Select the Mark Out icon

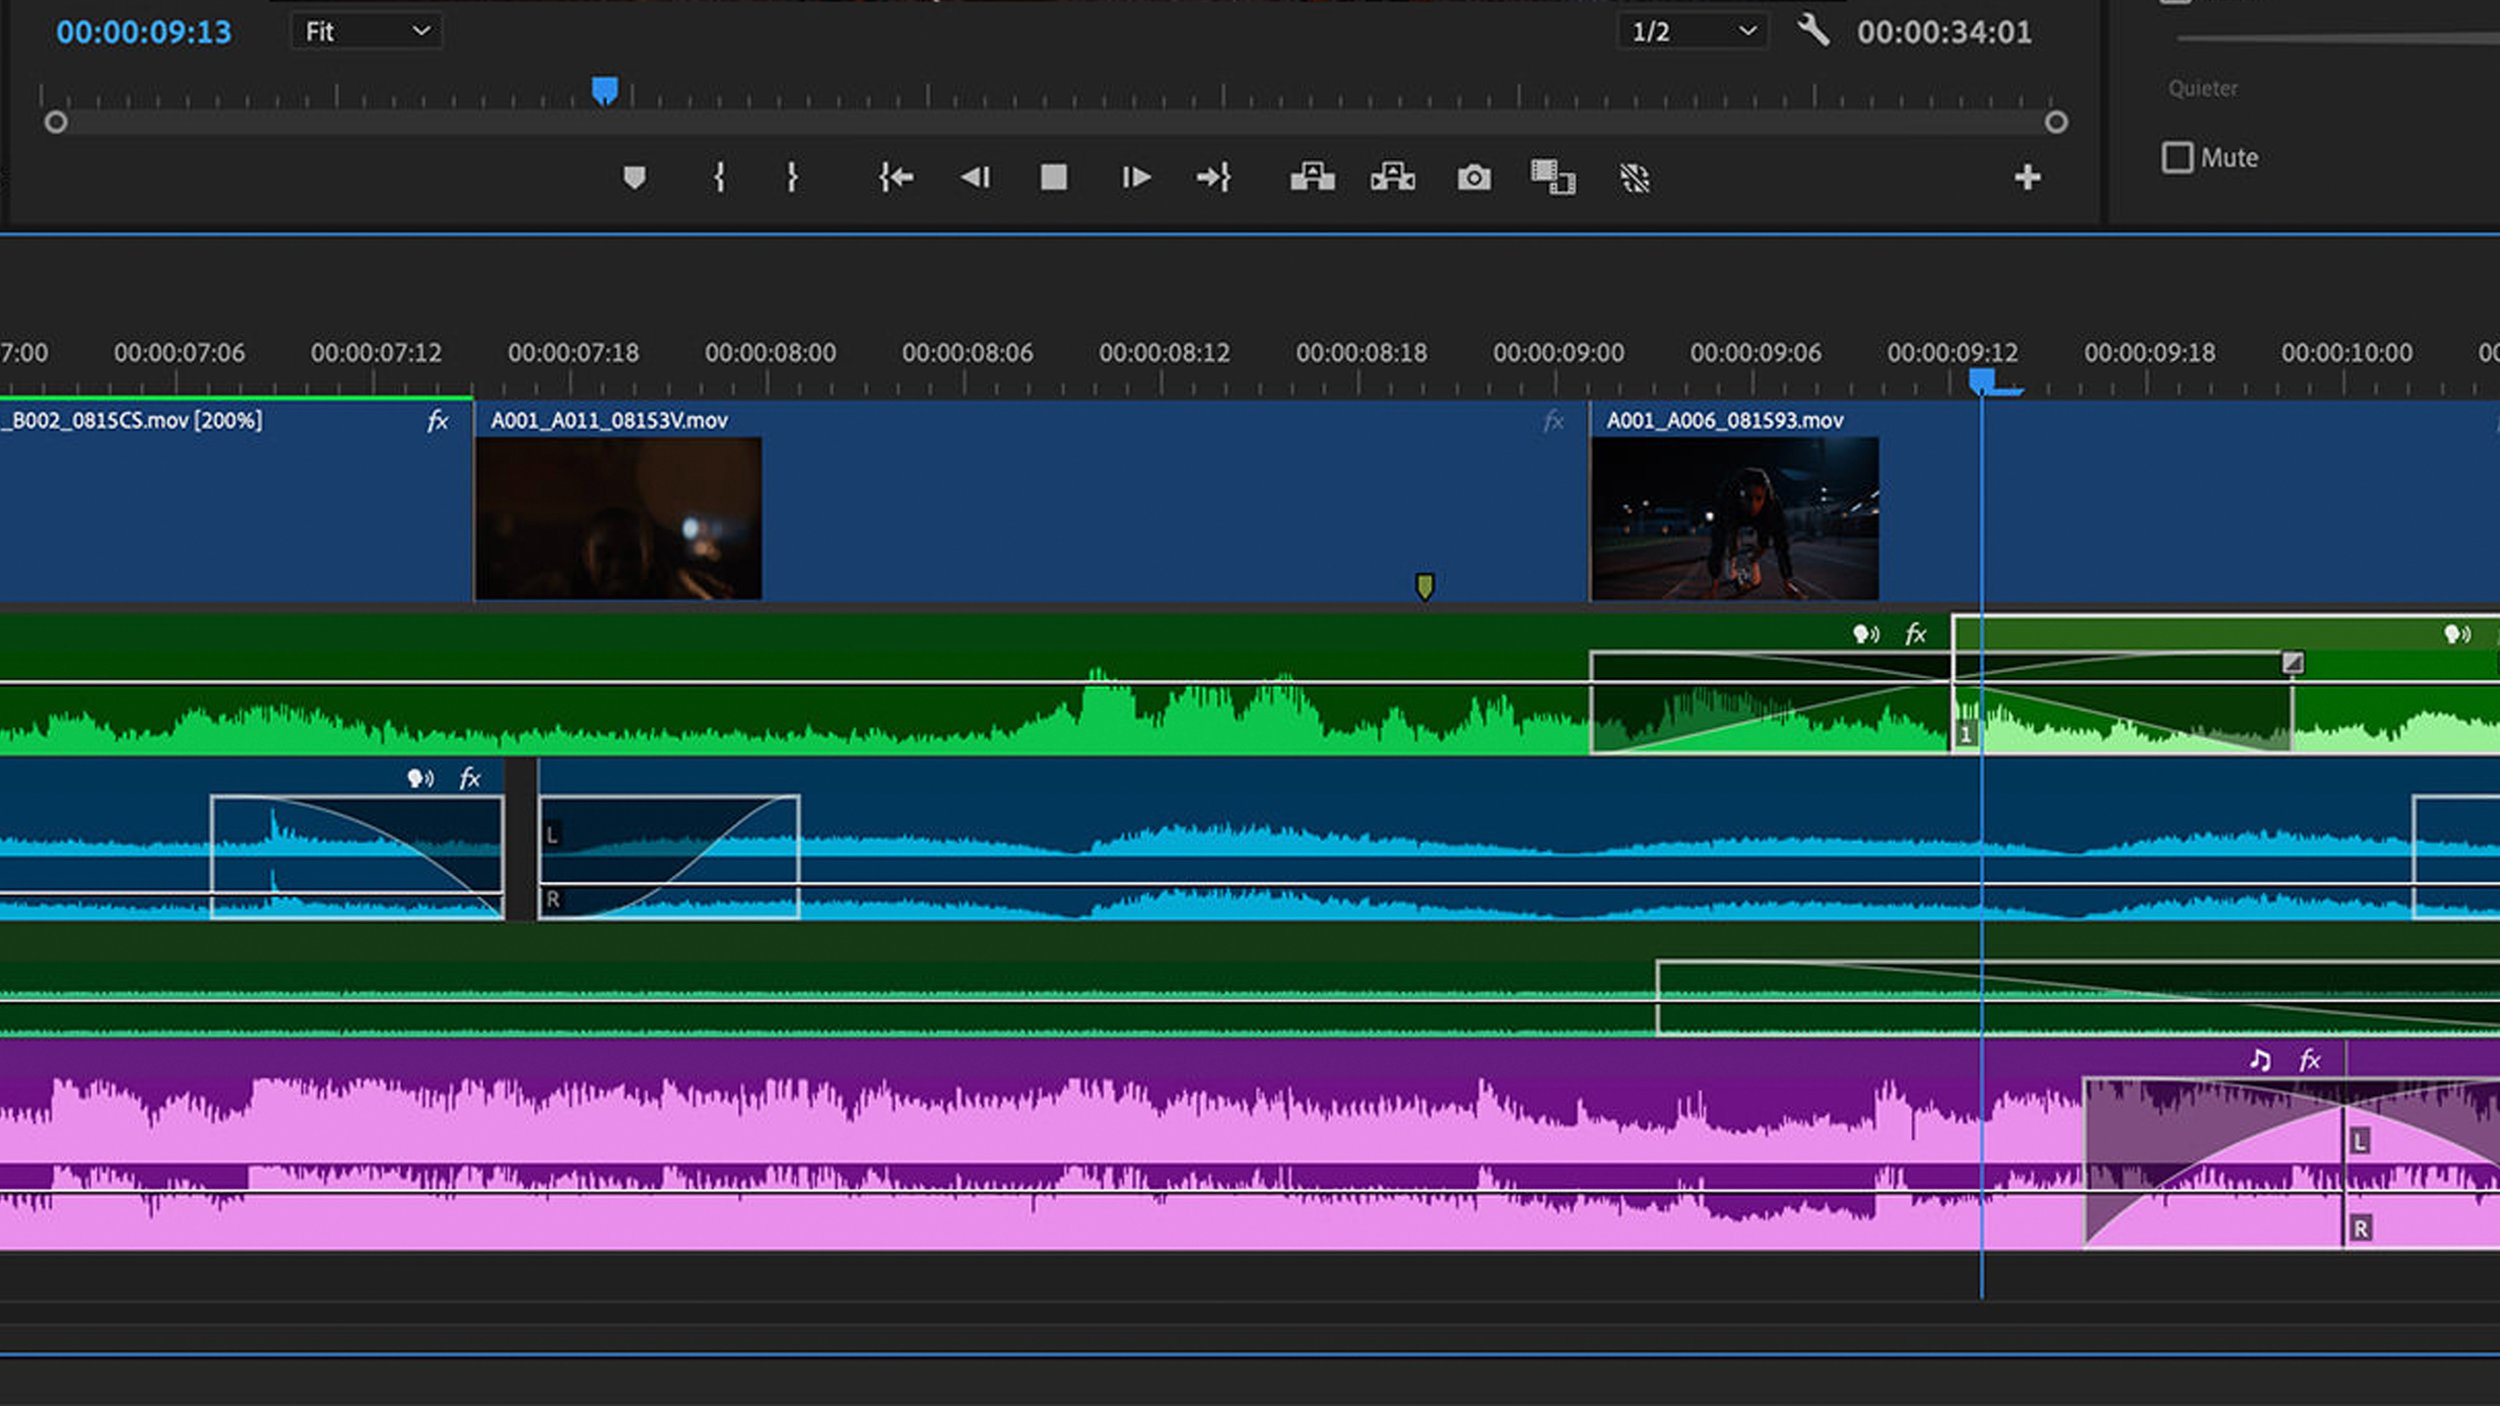tap(792, 177)
